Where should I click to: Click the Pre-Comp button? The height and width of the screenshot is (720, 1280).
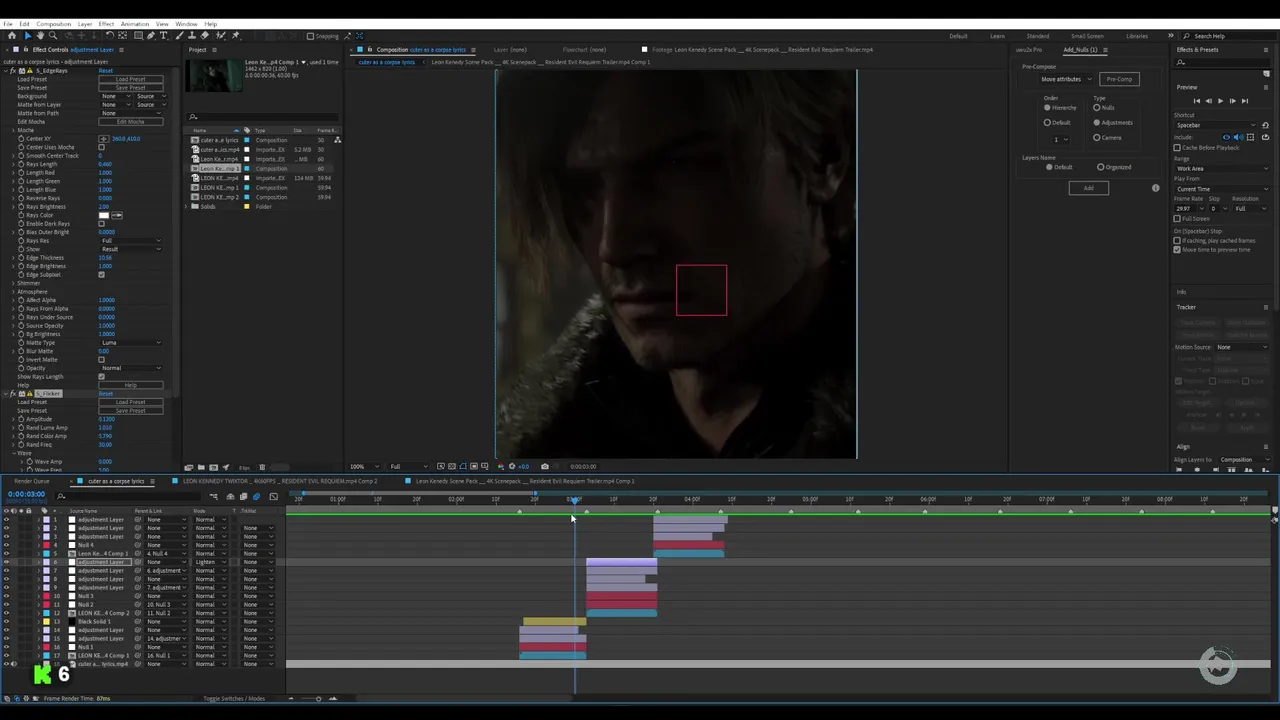tap(1119, 79)
